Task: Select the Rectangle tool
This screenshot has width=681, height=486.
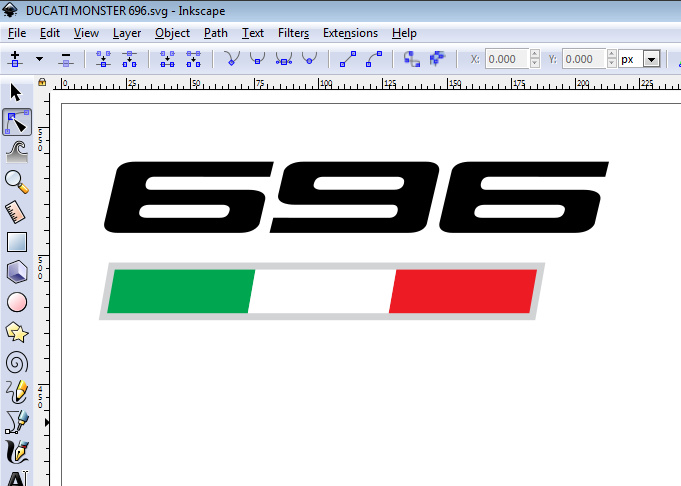Action: point(17,242)
